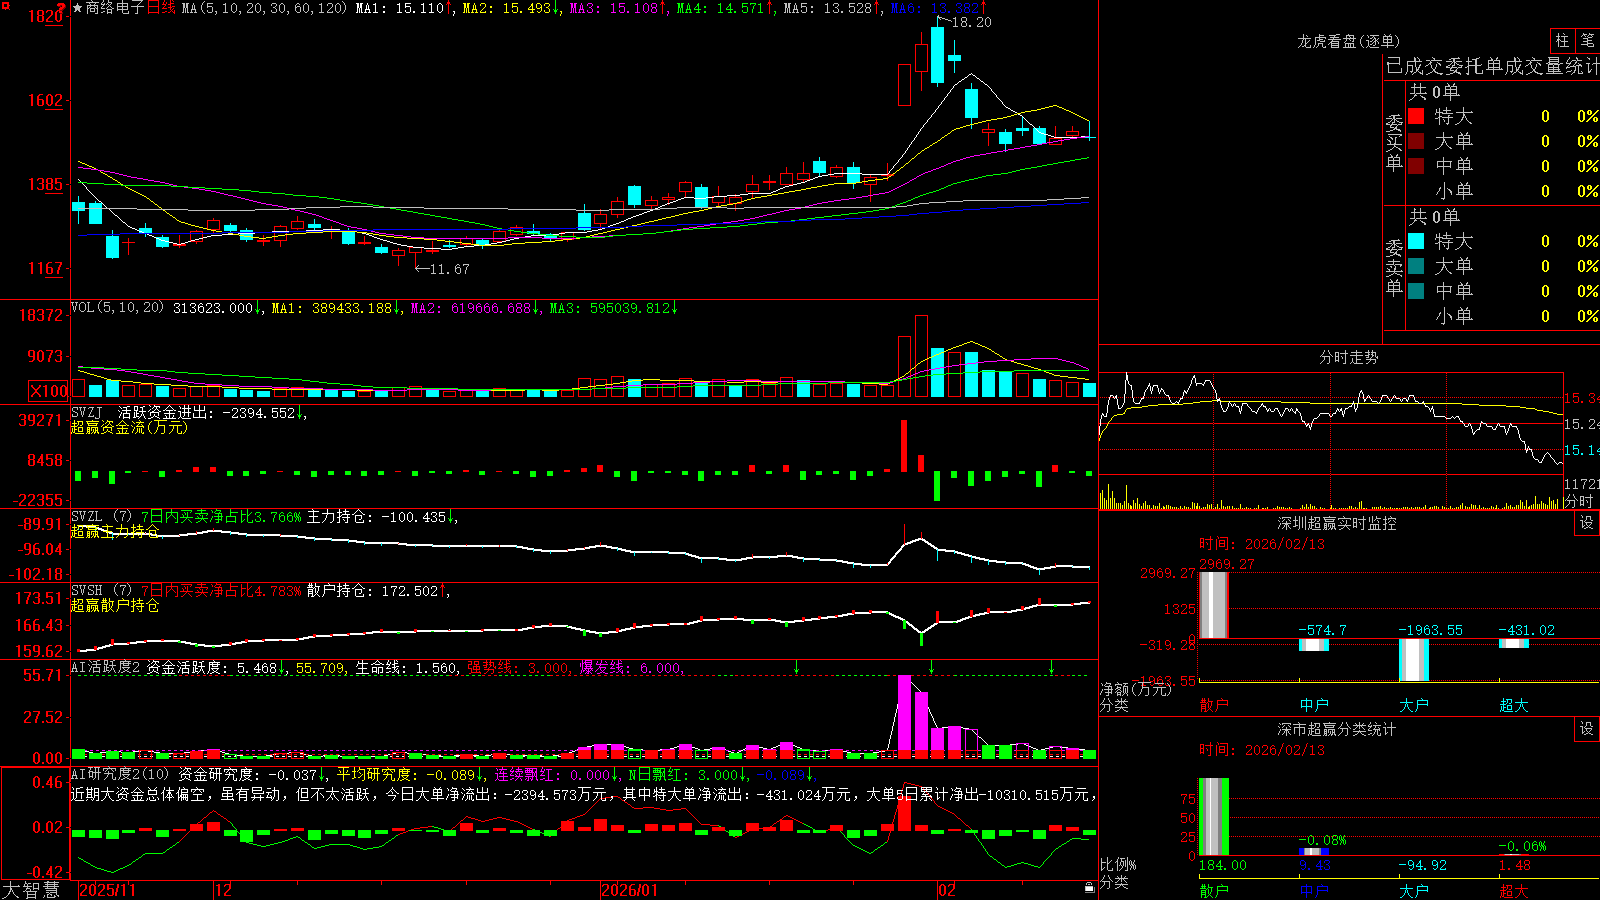Switch order view to 笔 mode
This screenshot has height=900, width=1600.
1588,41
